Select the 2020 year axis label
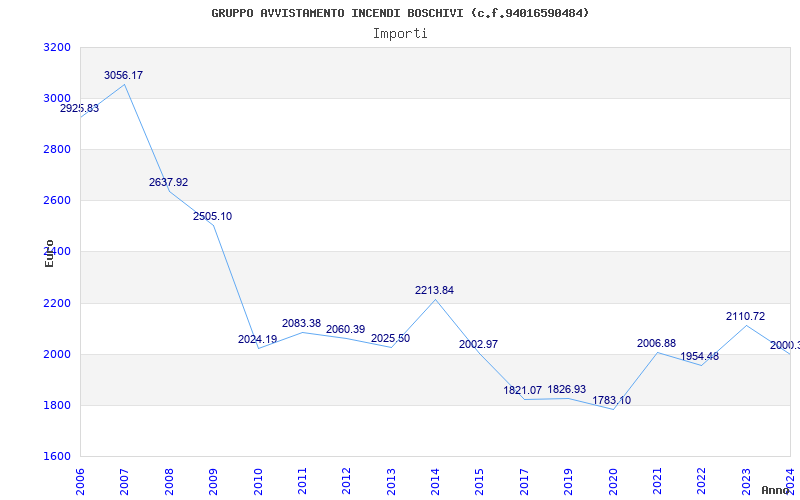 [x=613, y=482]
